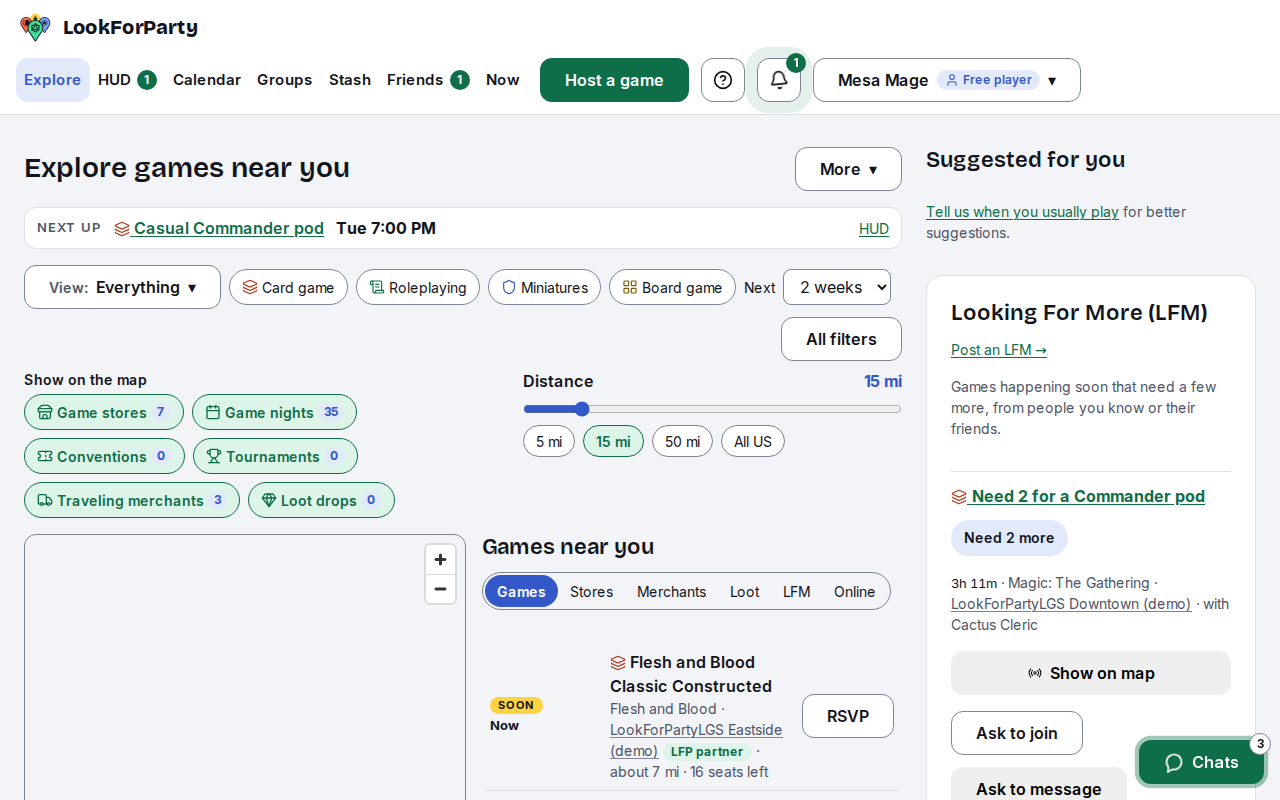This screenshot has height=800, width=1280.
Task: Click the Free player badge icon
Action: pyautogui.click(x=952, y=80)
